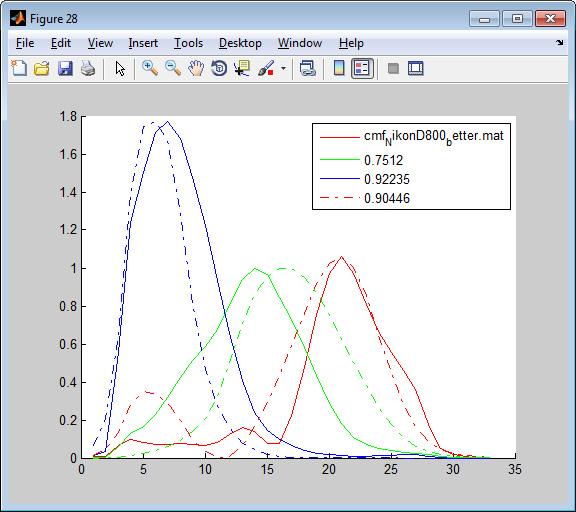Open the Window menu
The width and height of the screenshot is (576, 512).
click(300, 43)
